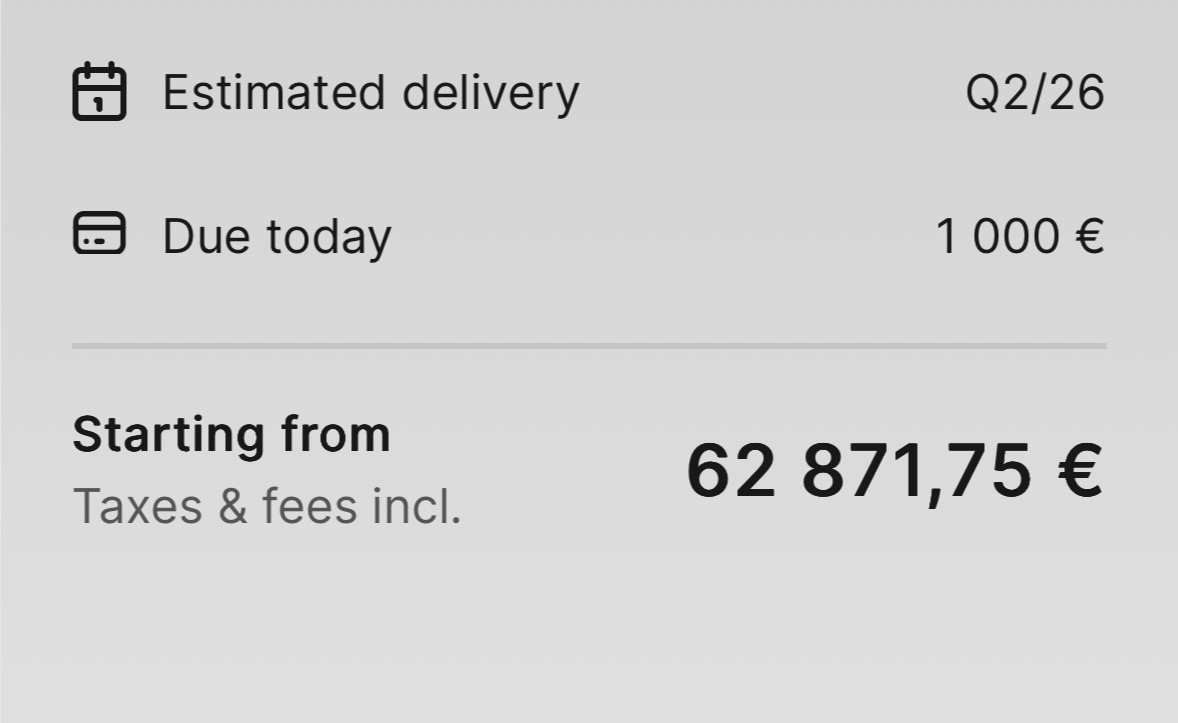Click the bold word "Starting"

(167, 436)
